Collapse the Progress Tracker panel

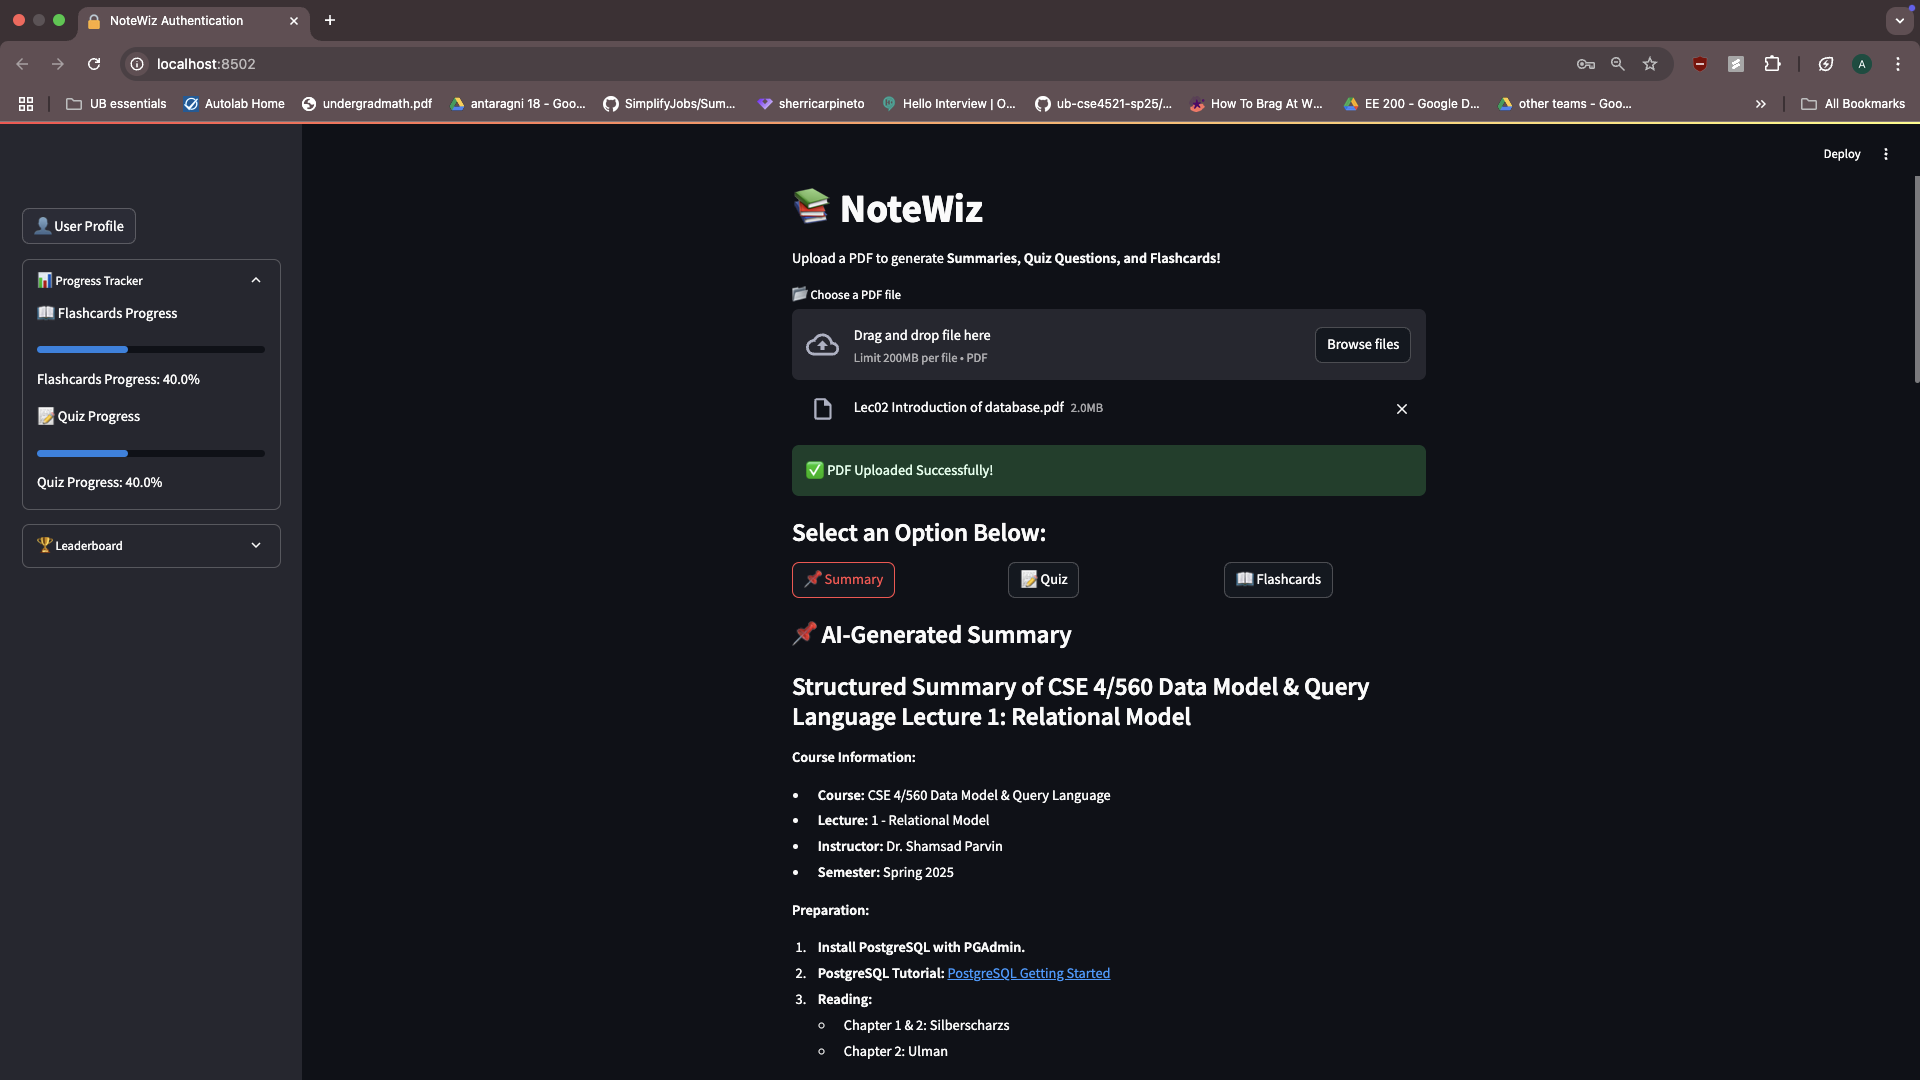[256, 281]
